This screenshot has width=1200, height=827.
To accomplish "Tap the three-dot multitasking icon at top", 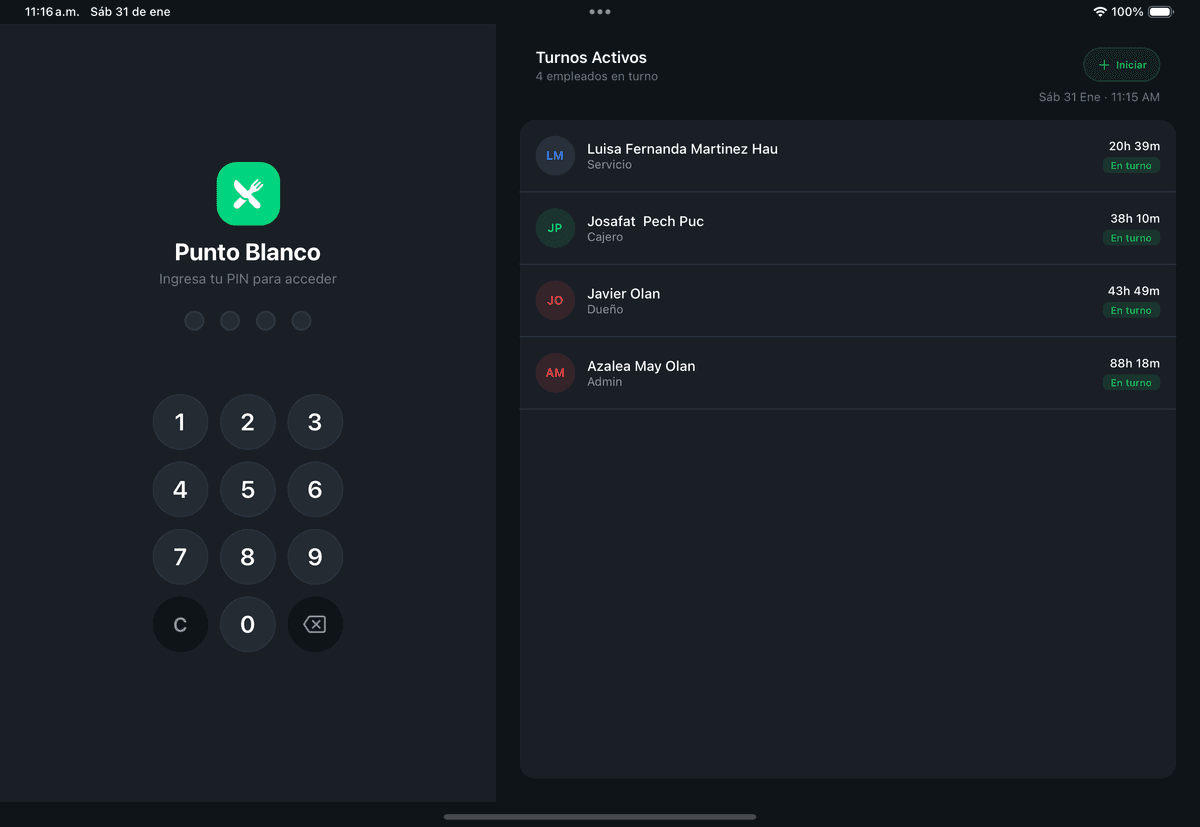I will (600, 12).
